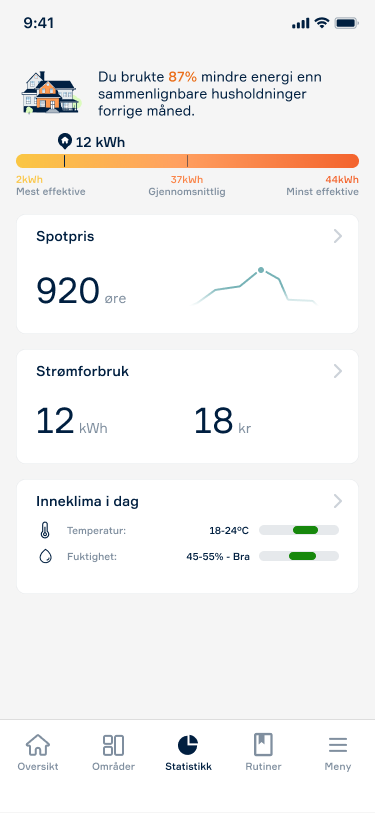Viewport: 375px width, 813px height.
Task: Expand the Strømforbruk card chevron
Action: tap(338, 371)
